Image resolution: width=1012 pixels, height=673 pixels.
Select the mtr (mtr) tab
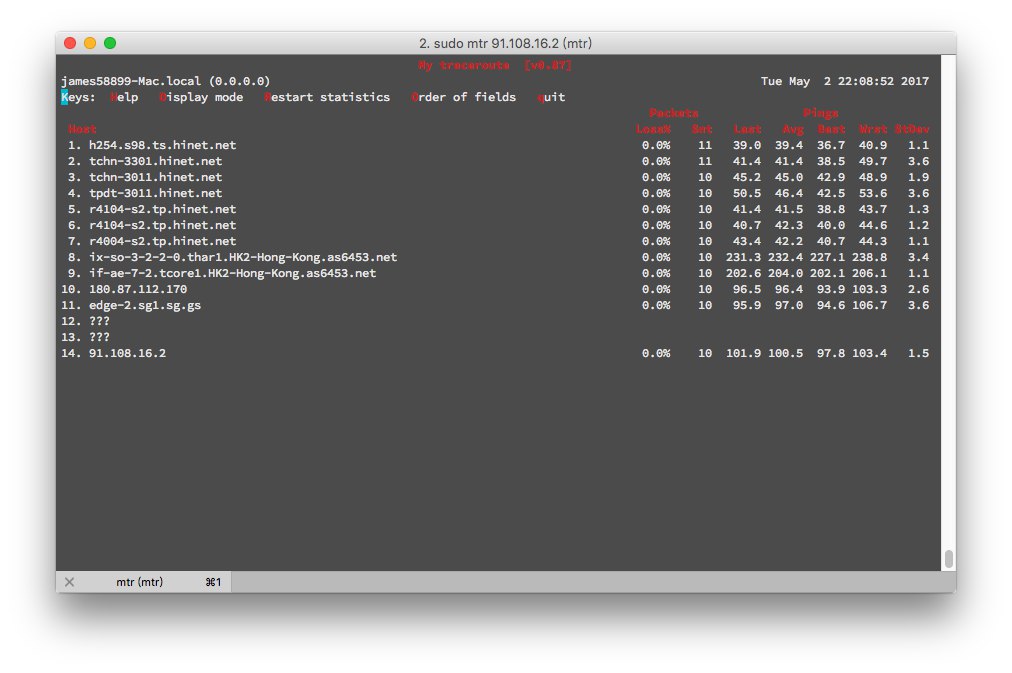point(140,582)
